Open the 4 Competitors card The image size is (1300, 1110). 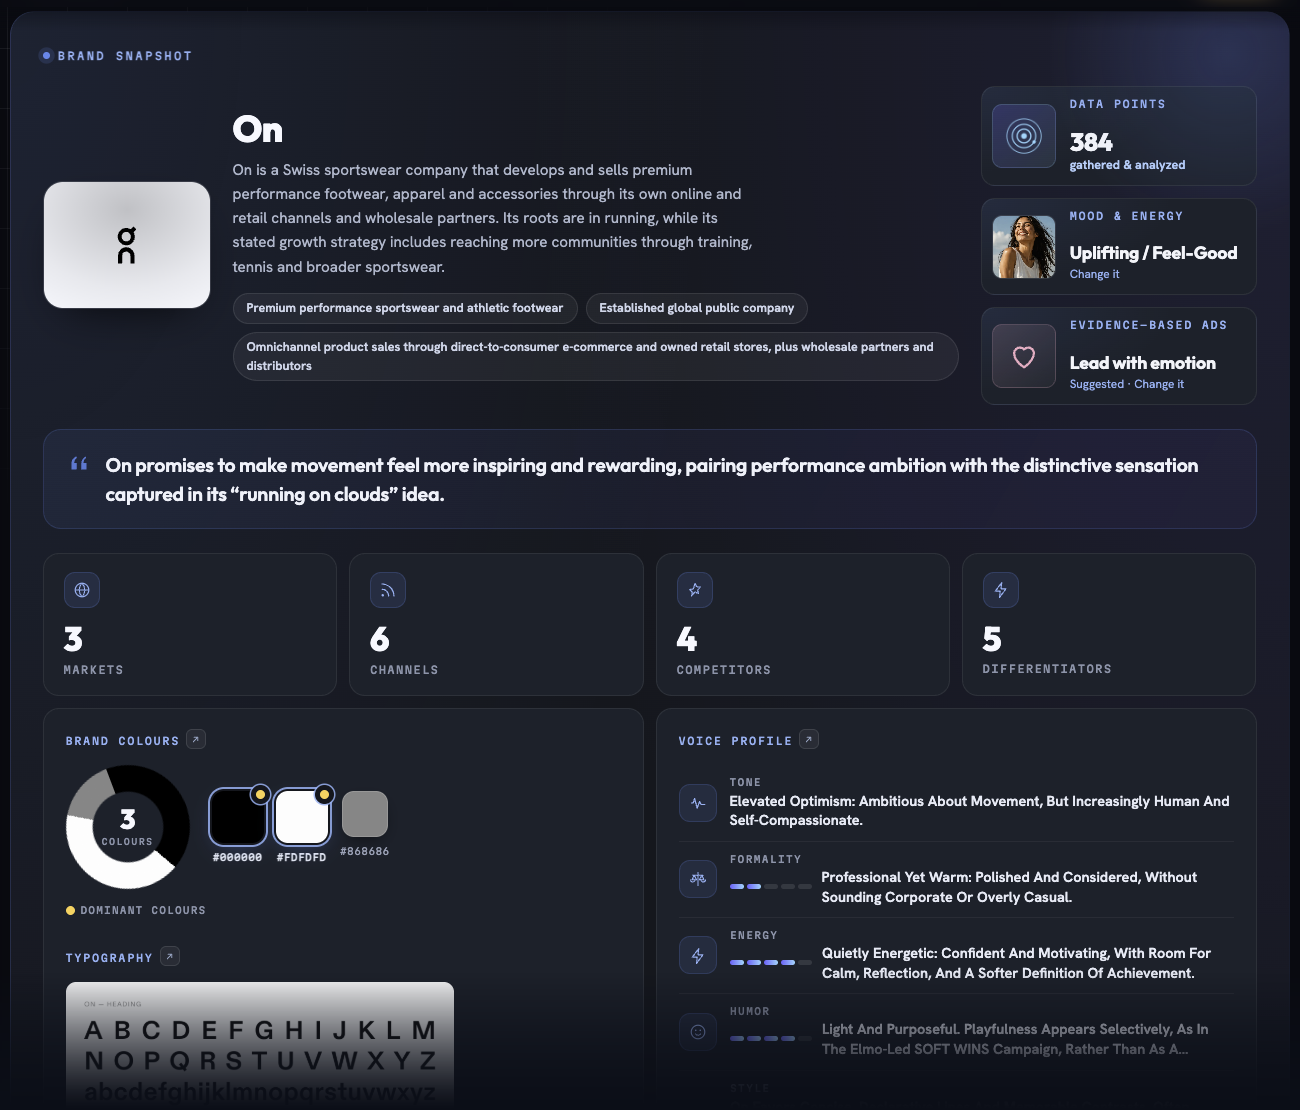(803, 624)
